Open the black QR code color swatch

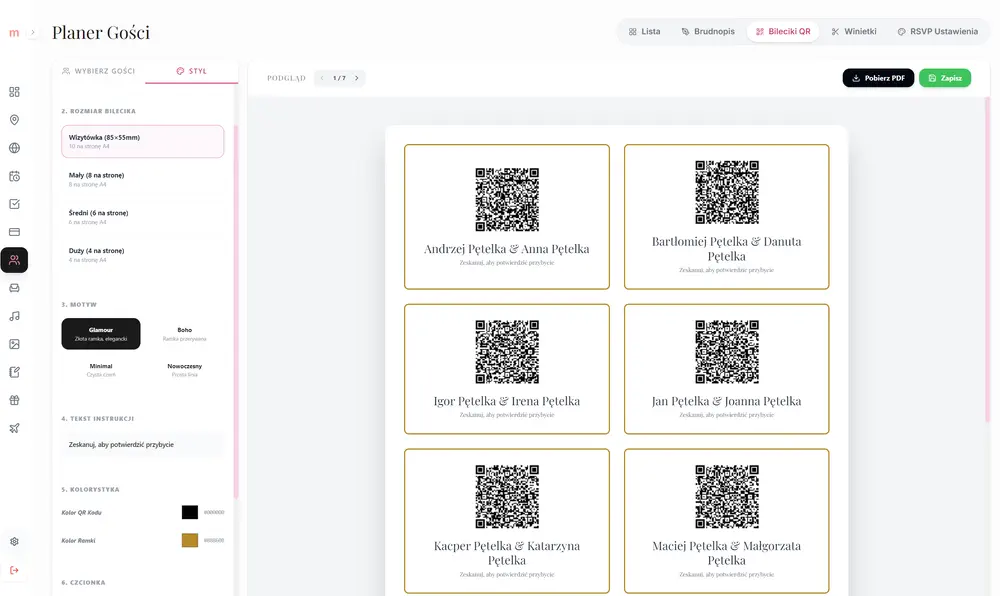tap(189, 512)
